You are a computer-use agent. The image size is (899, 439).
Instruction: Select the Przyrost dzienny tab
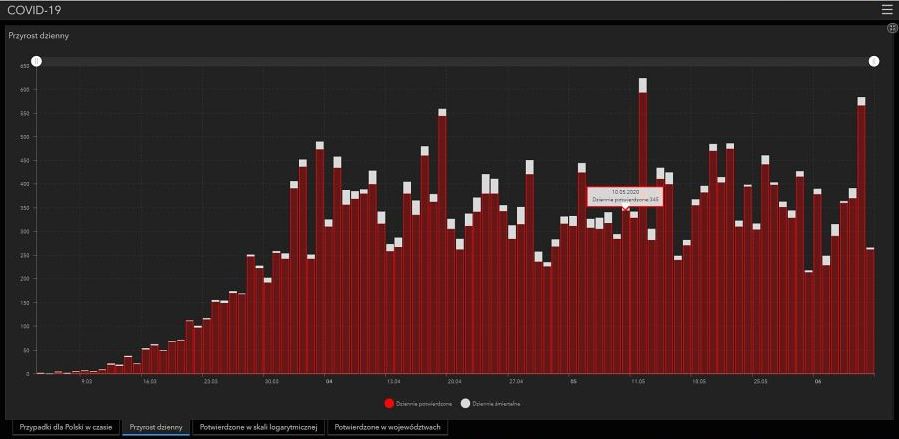click(156, 427)
